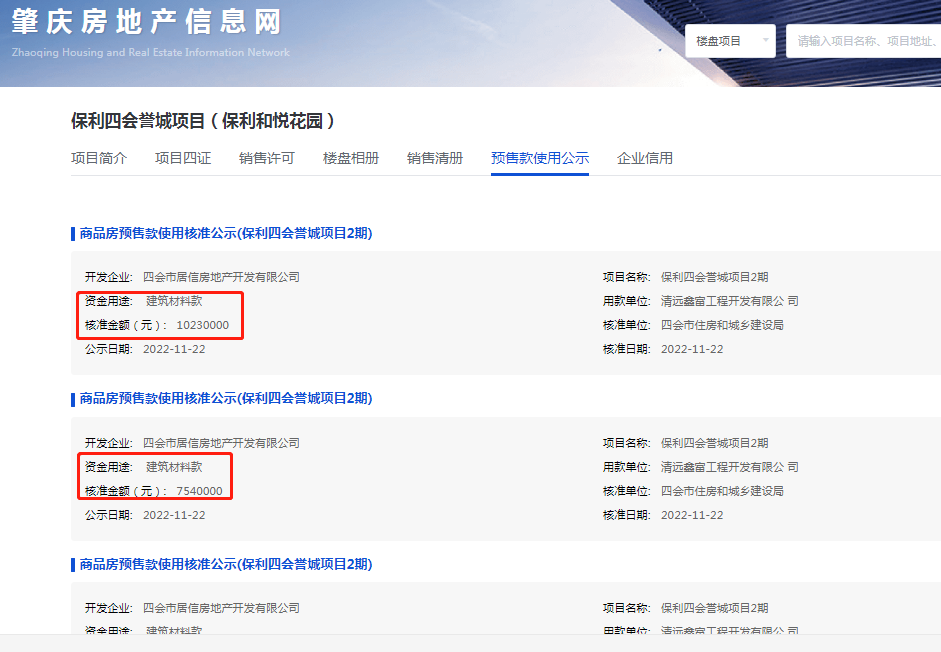Expand the 楼盘项目 search category dropdown
Image resolution: width=941 pixels, height=652 pixels.
(730, 41)
